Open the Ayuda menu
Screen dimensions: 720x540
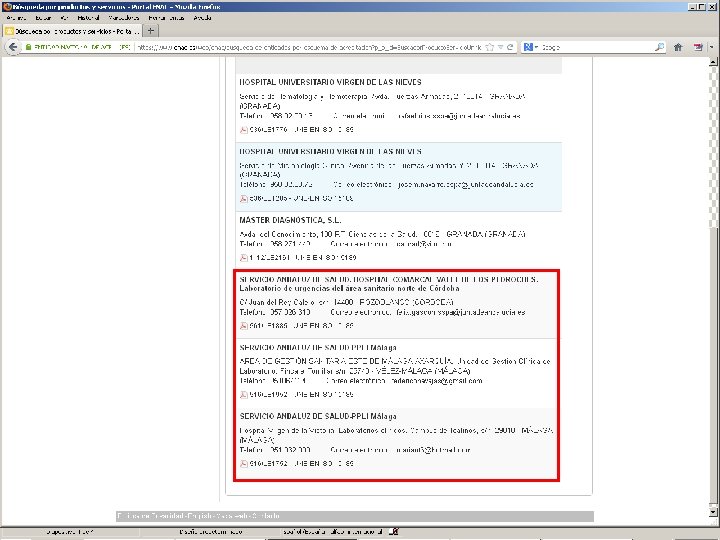[x=202, y=18]
